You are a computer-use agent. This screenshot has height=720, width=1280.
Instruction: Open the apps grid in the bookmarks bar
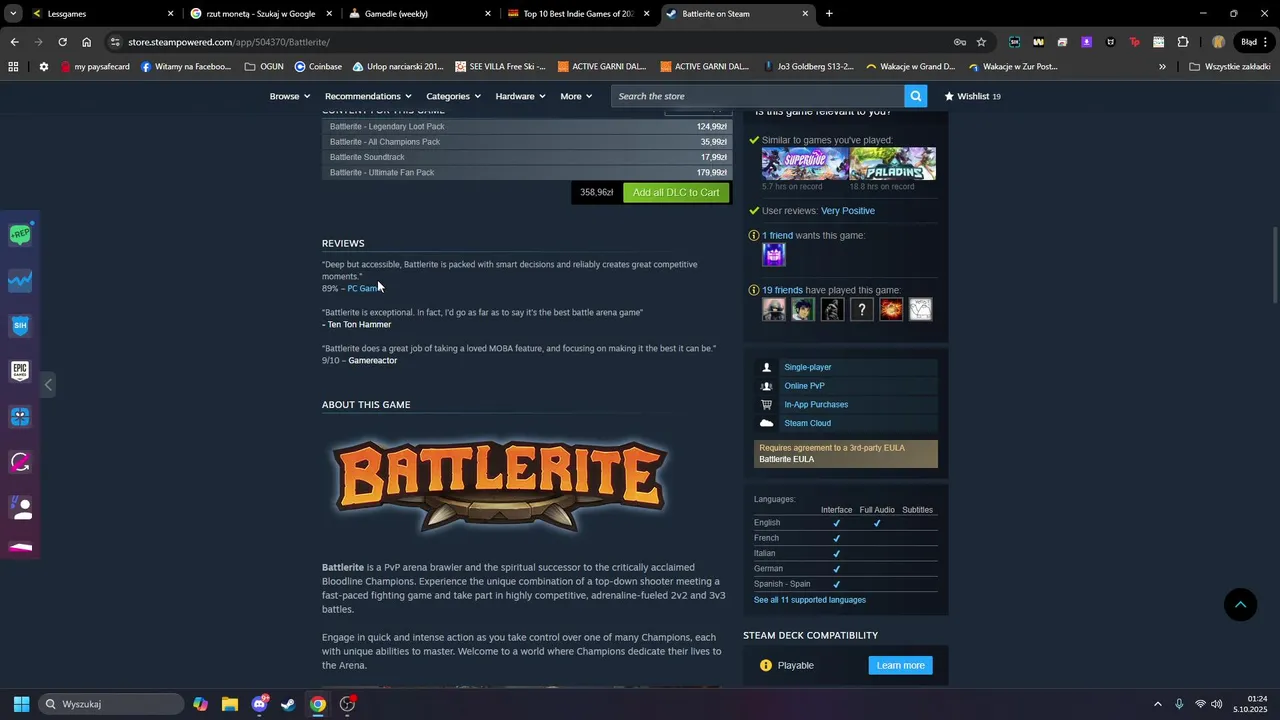(x=13, y=67)
